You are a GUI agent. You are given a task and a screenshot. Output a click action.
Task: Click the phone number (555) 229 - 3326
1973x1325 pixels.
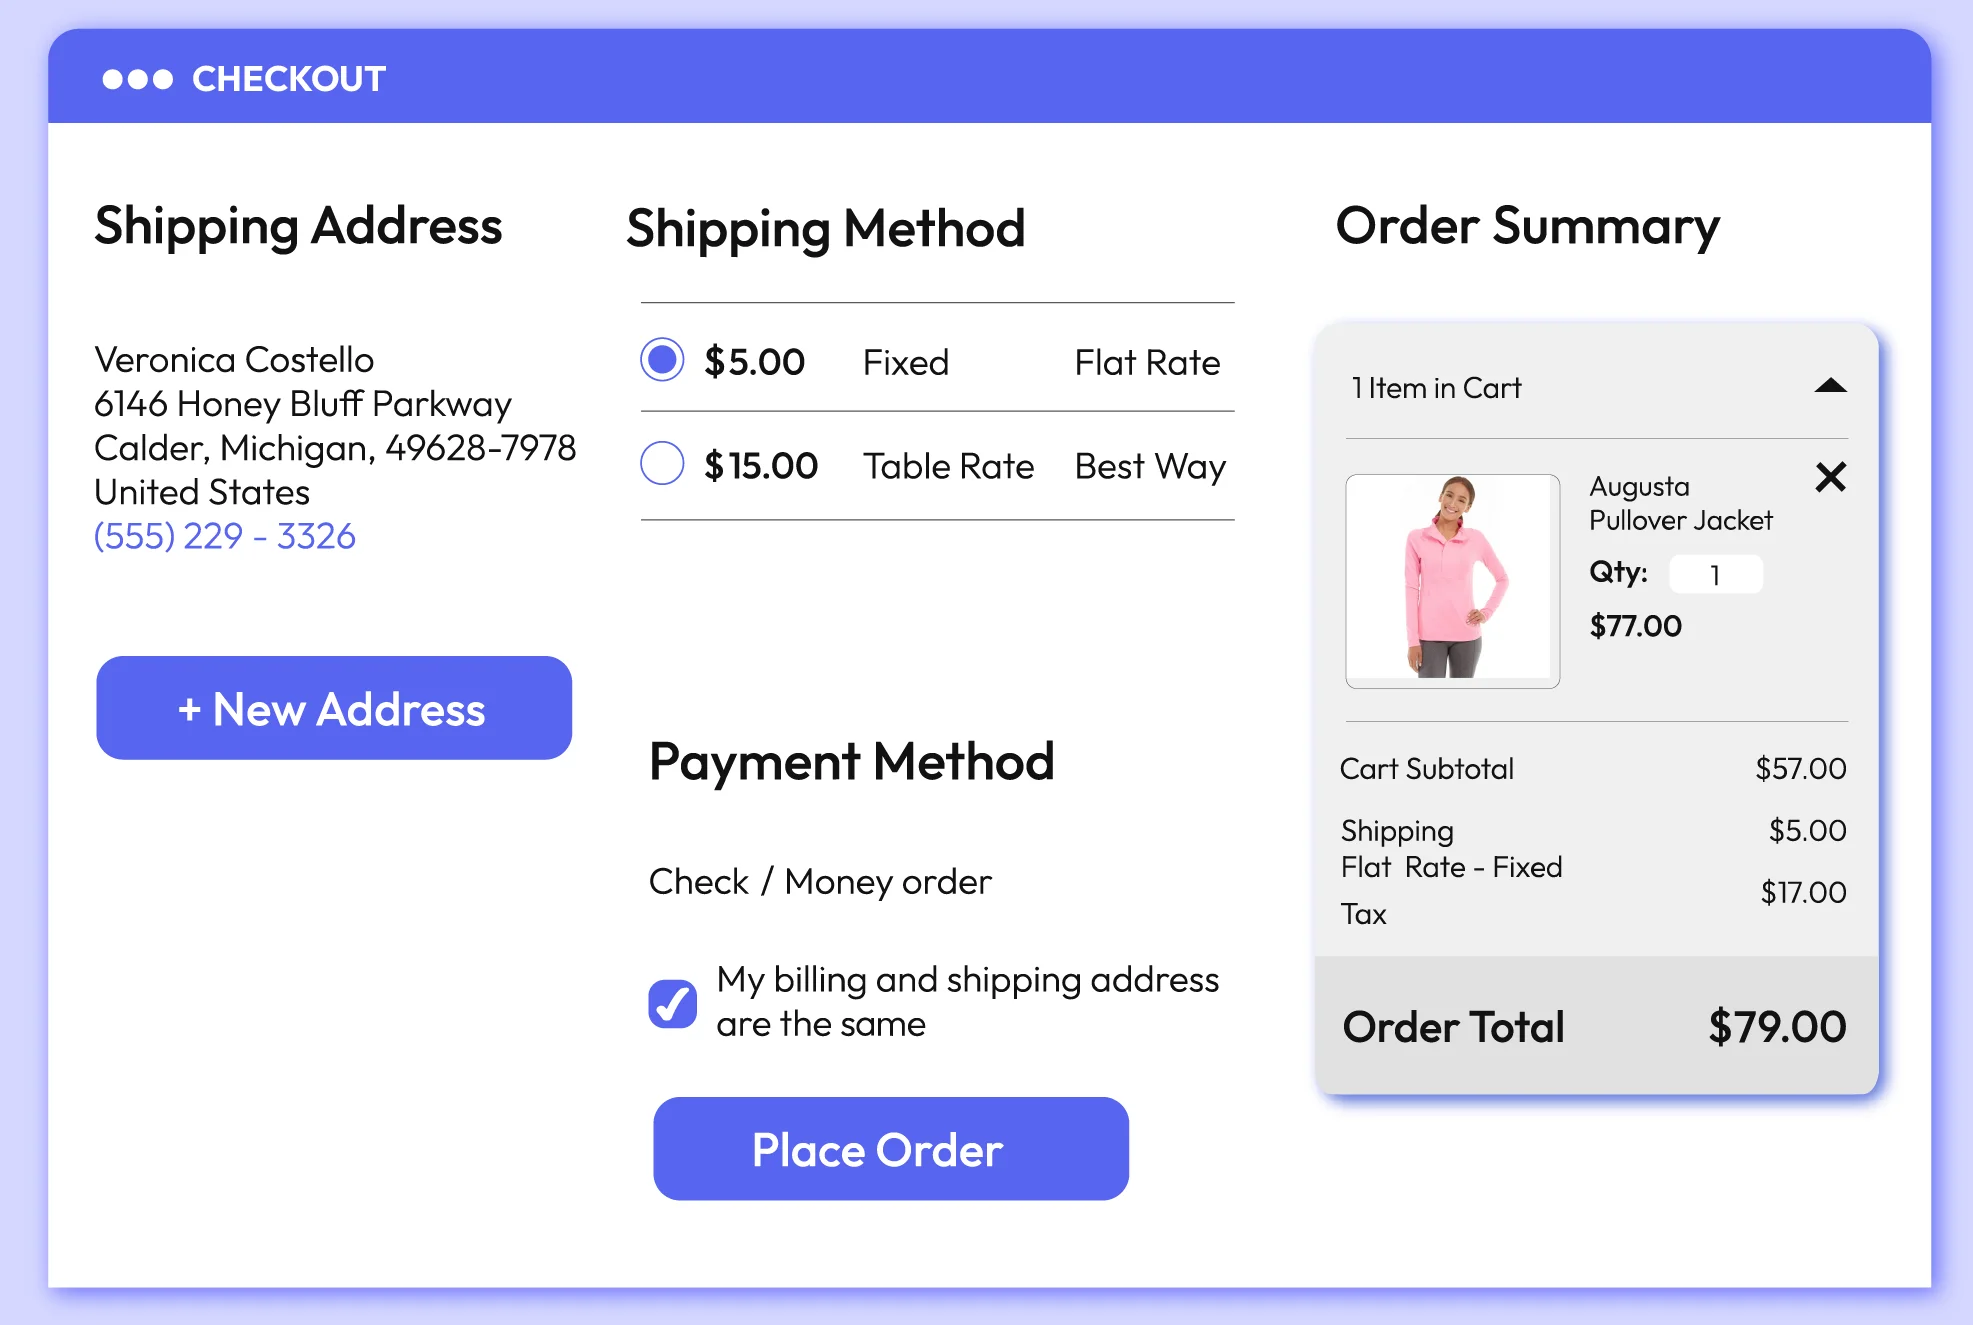coord(225,536)
